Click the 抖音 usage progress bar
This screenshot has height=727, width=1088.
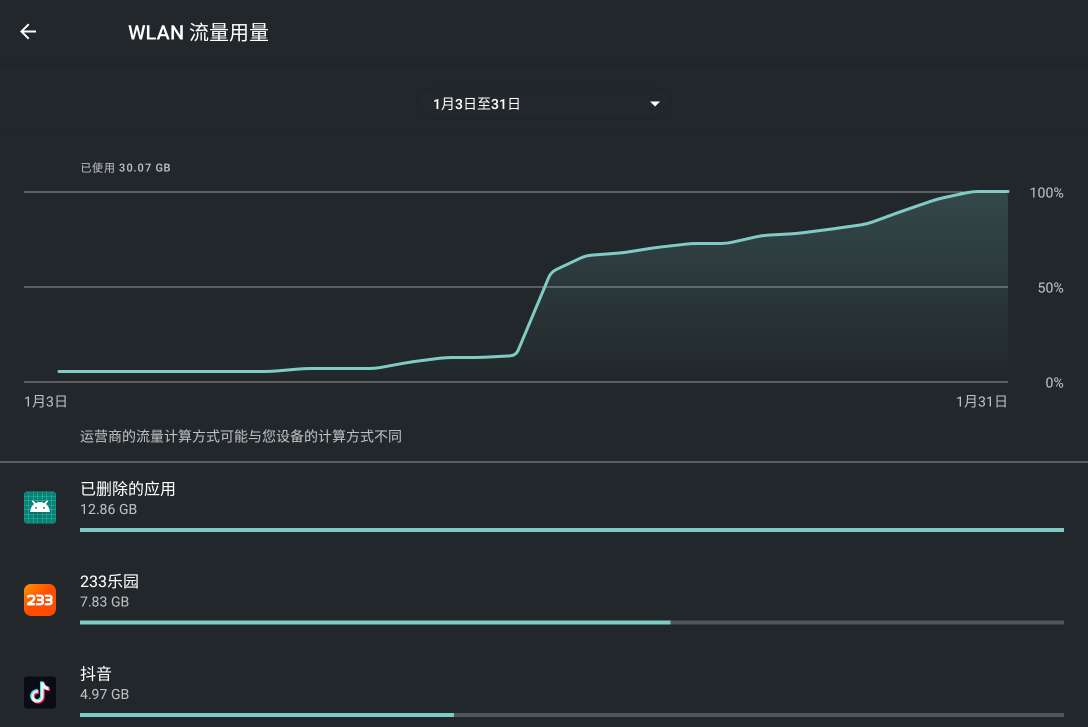click(x=571, y=714)
